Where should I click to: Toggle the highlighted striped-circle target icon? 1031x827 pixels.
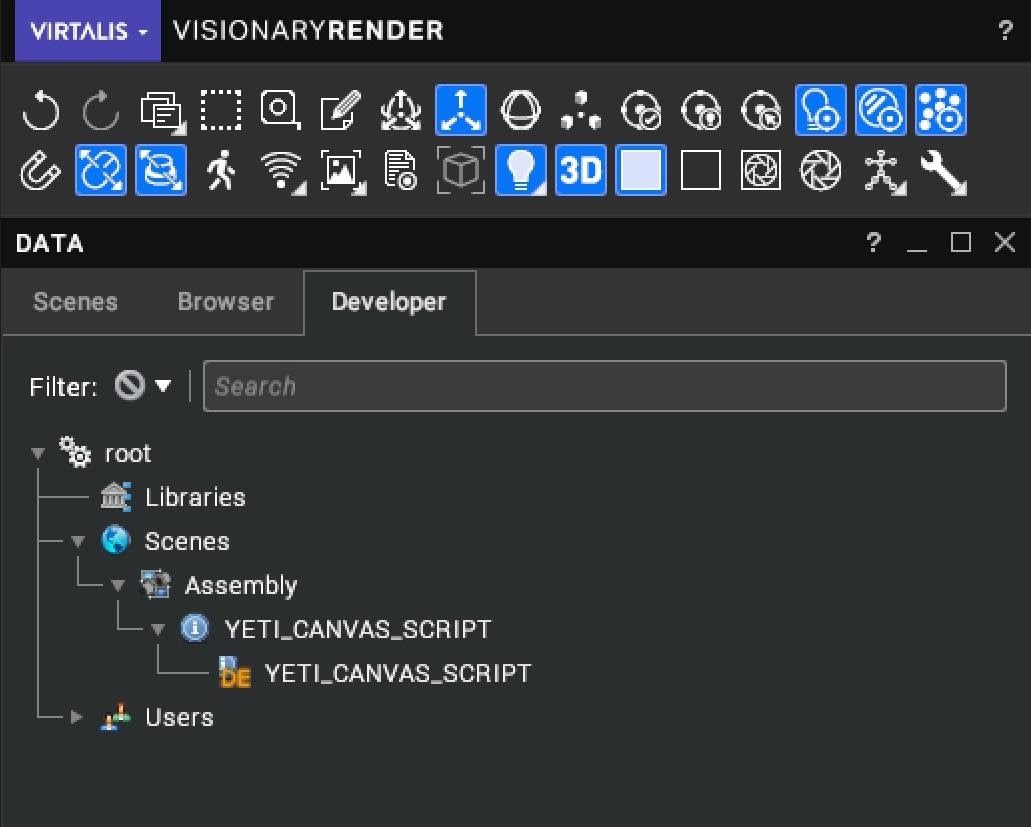click(x=880, y=110)
